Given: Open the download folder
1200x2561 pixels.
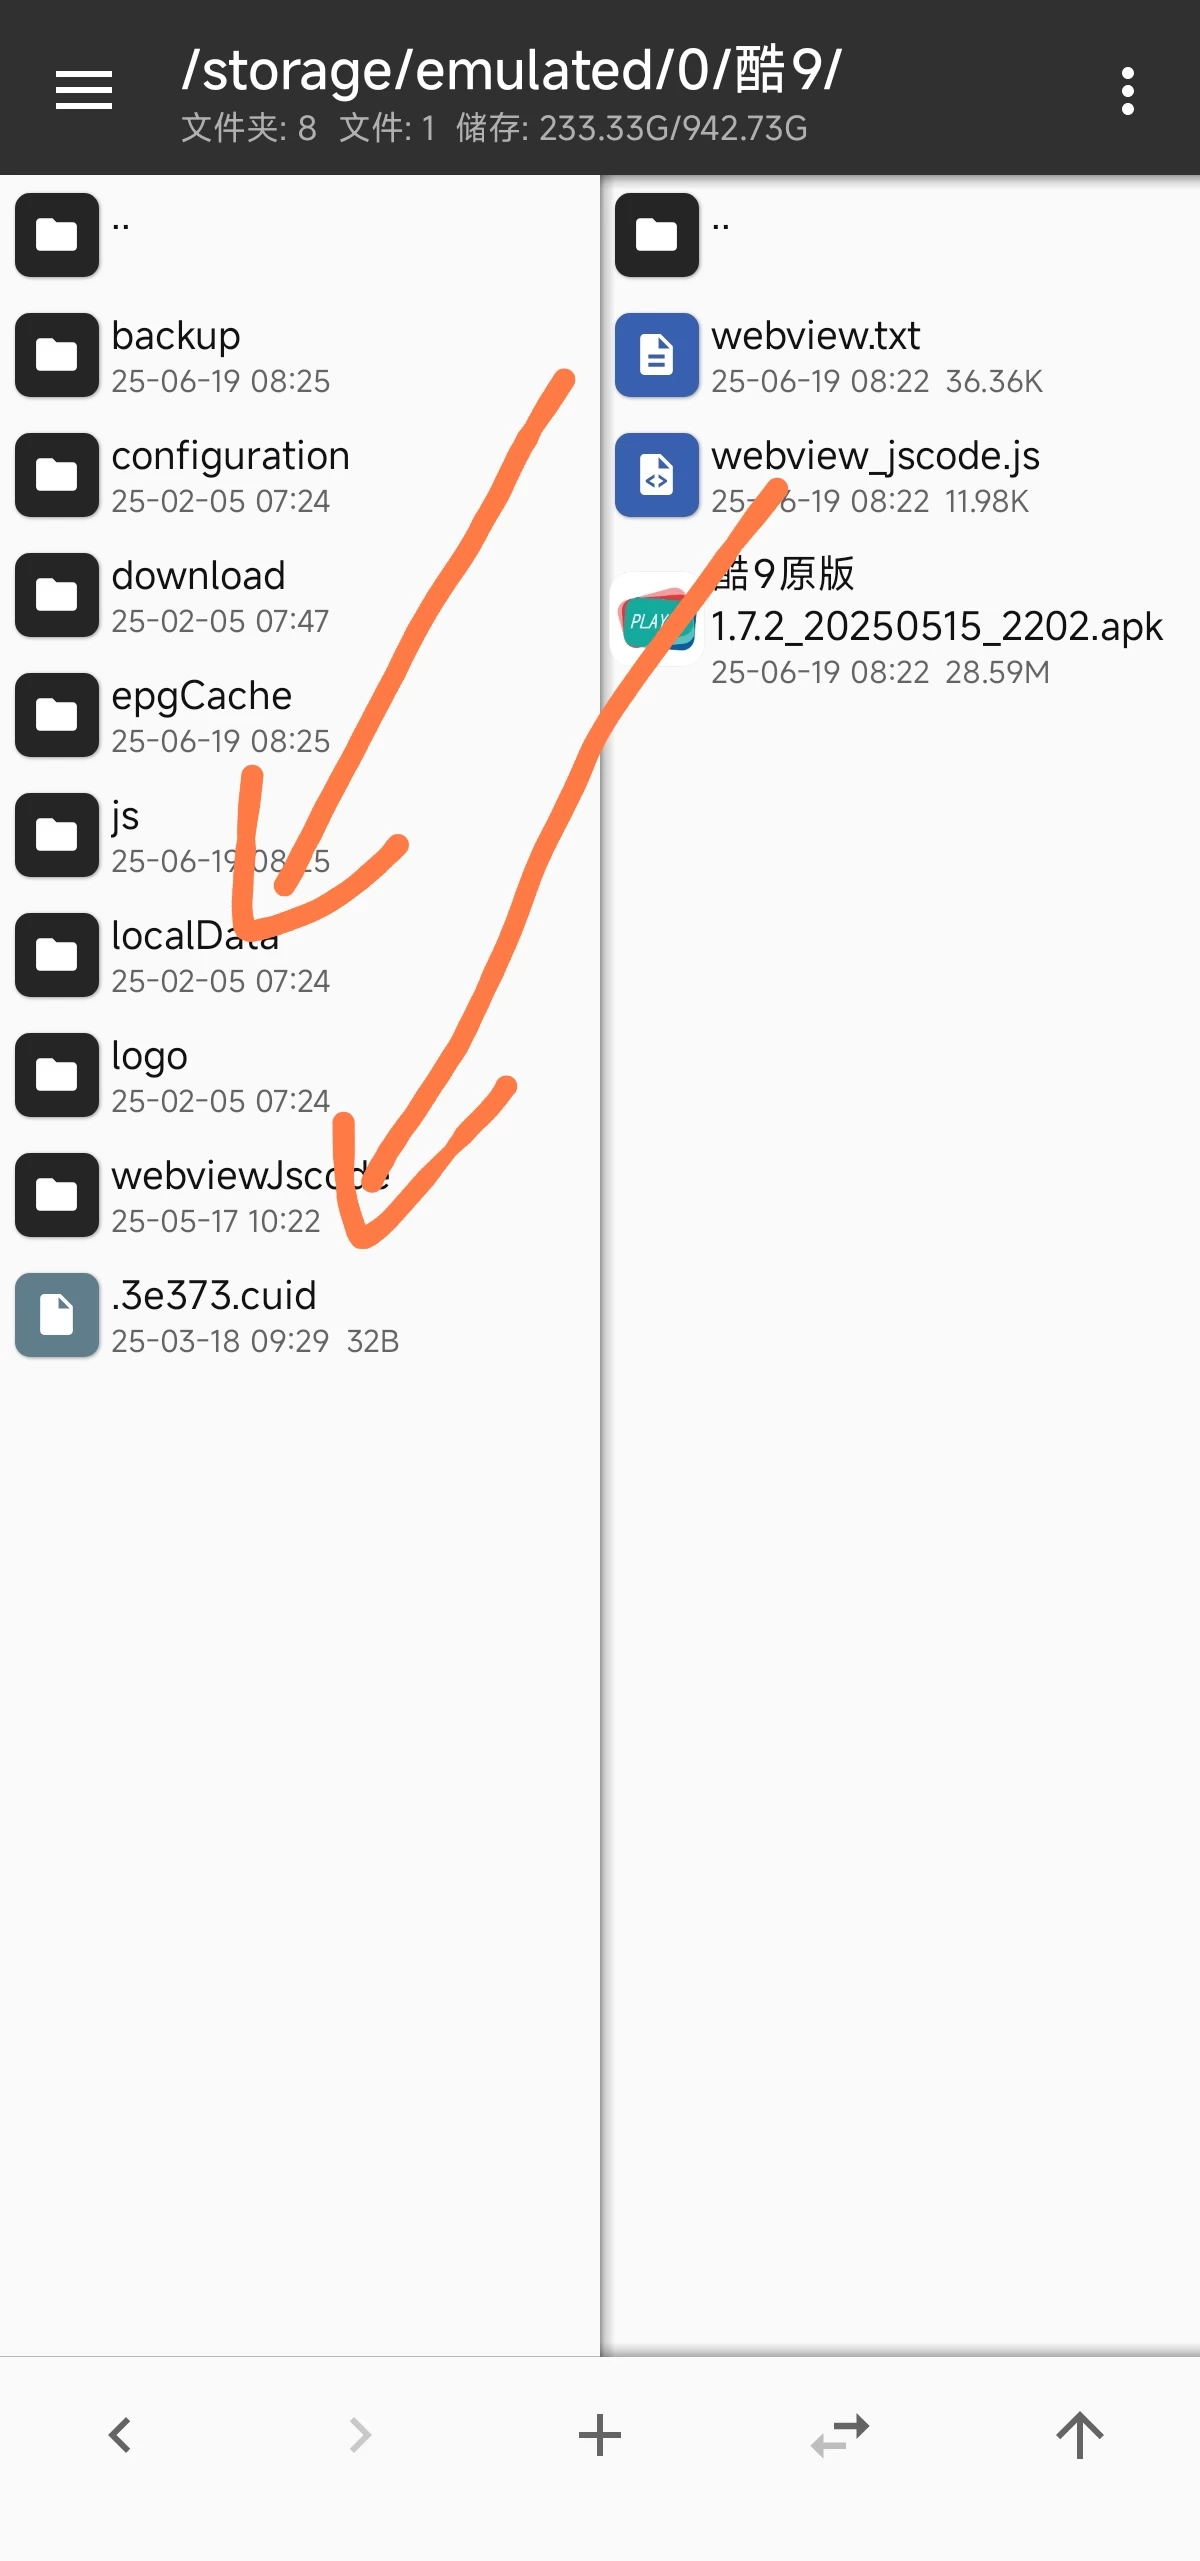Looking at the screenshot, I should pyautogui.click(x=300, y=595).
